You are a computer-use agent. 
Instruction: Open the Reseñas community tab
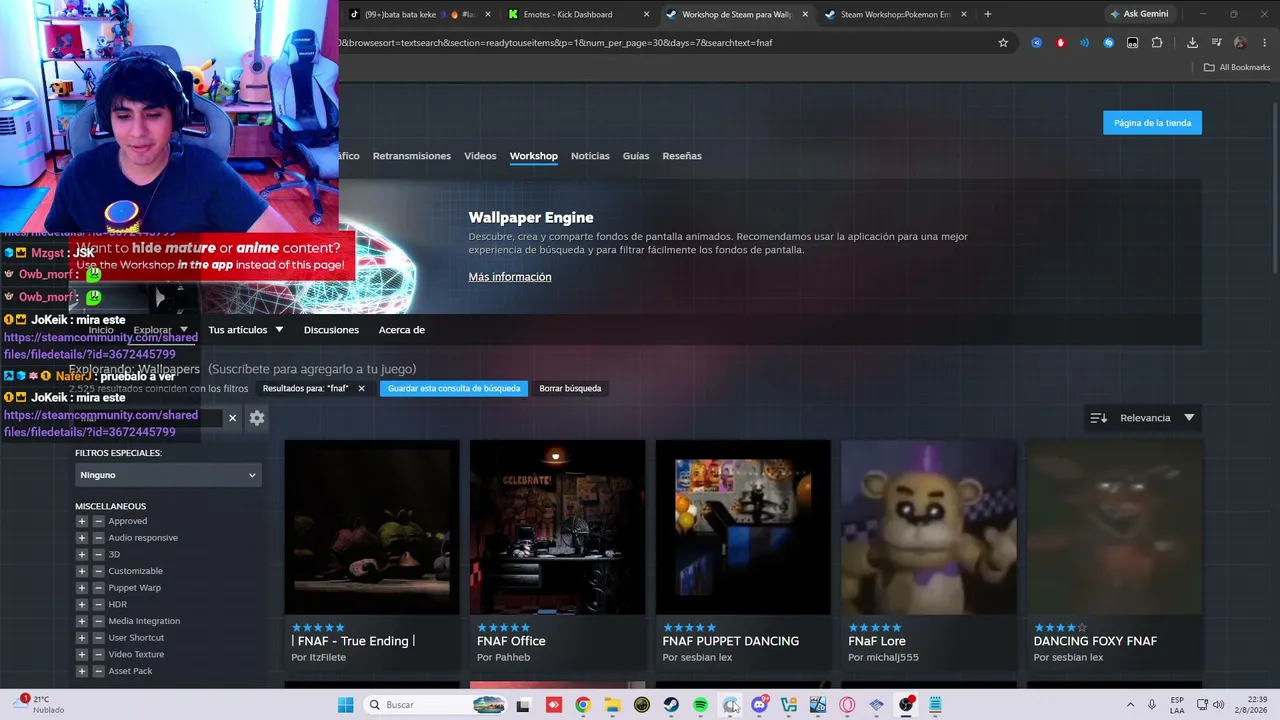point(682,156)
